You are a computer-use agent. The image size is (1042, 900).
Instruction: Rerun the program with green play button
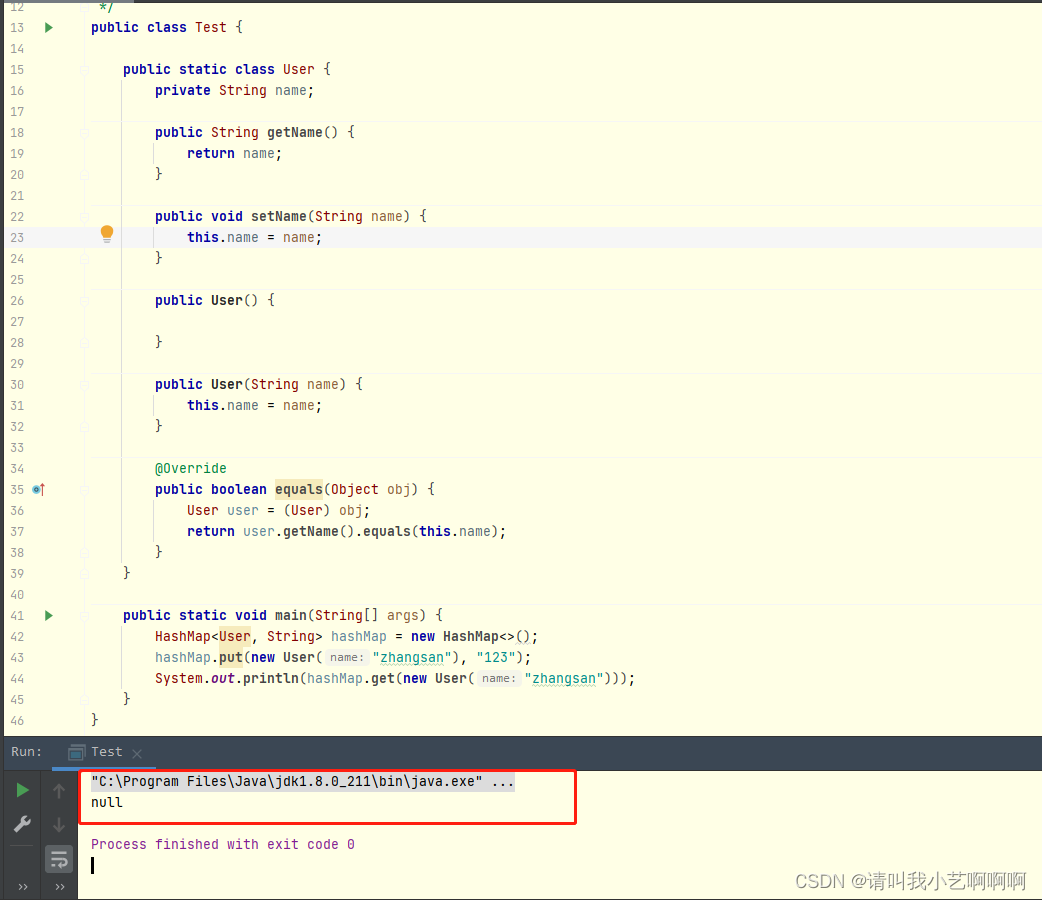tap(22, 789)
